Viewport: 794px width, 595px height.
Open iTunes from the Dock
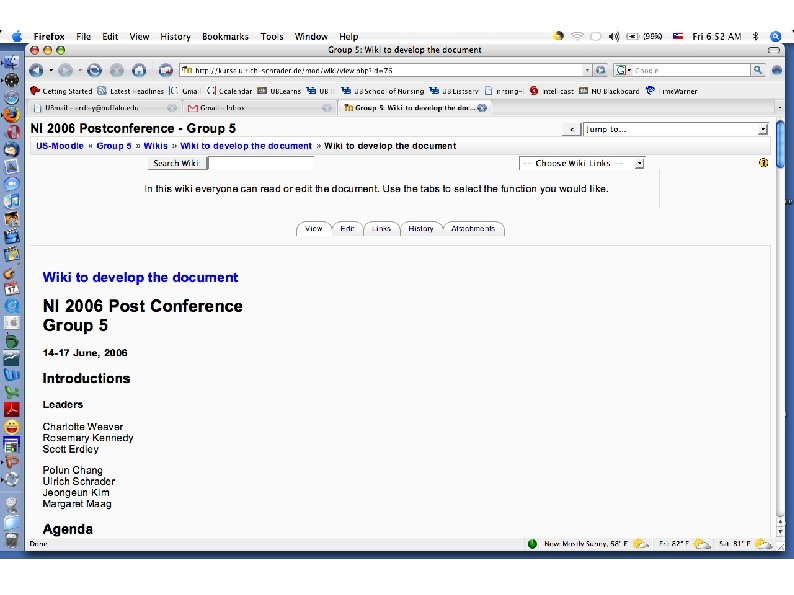pos(12,201)
